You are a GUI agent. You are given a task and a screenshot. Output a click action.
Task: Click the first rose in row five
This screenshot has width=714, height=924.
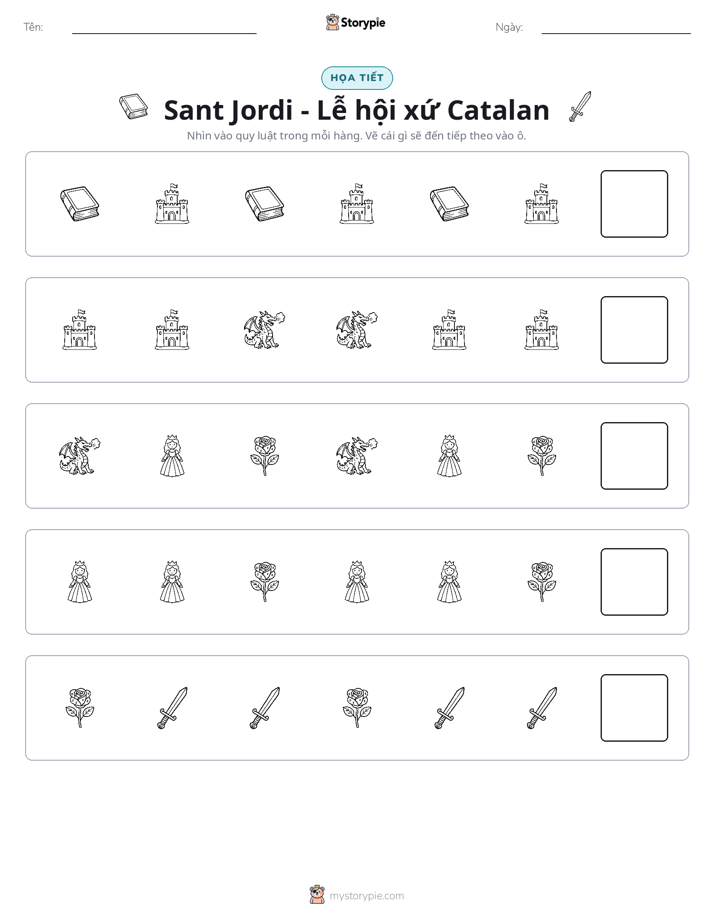[x=80, y=708]
